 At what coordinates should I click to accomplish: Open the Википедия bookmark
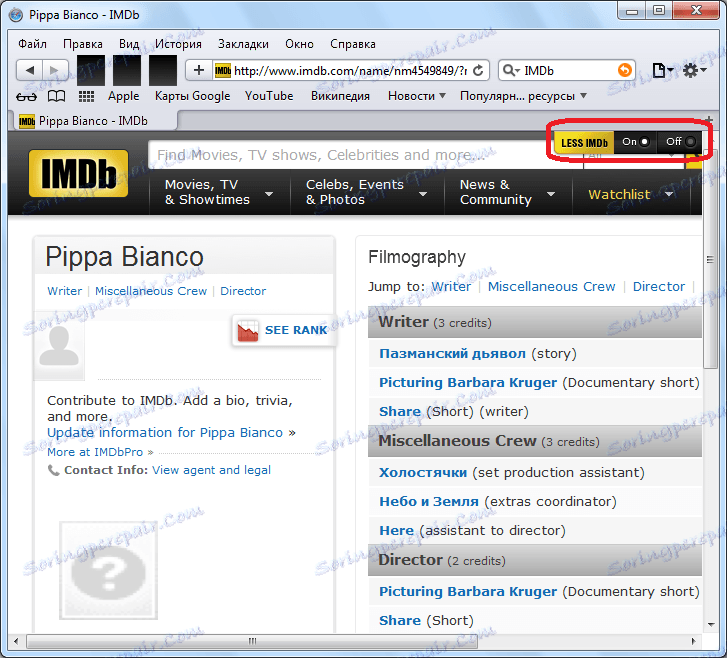coord(340,96)
